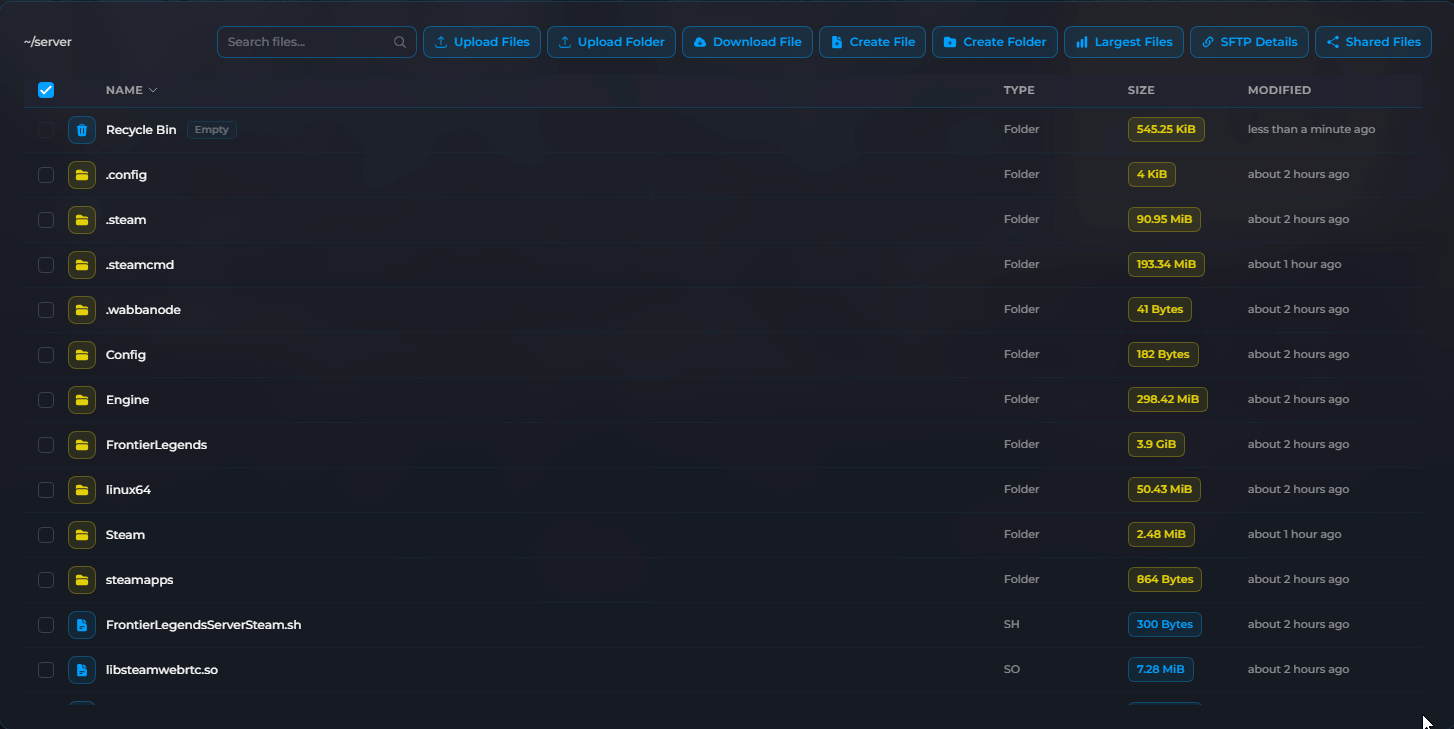This screenshot has width=1454, height=729.
Task: Open the Config folder name
Action: pyautogui.click(x=126, y=355)
